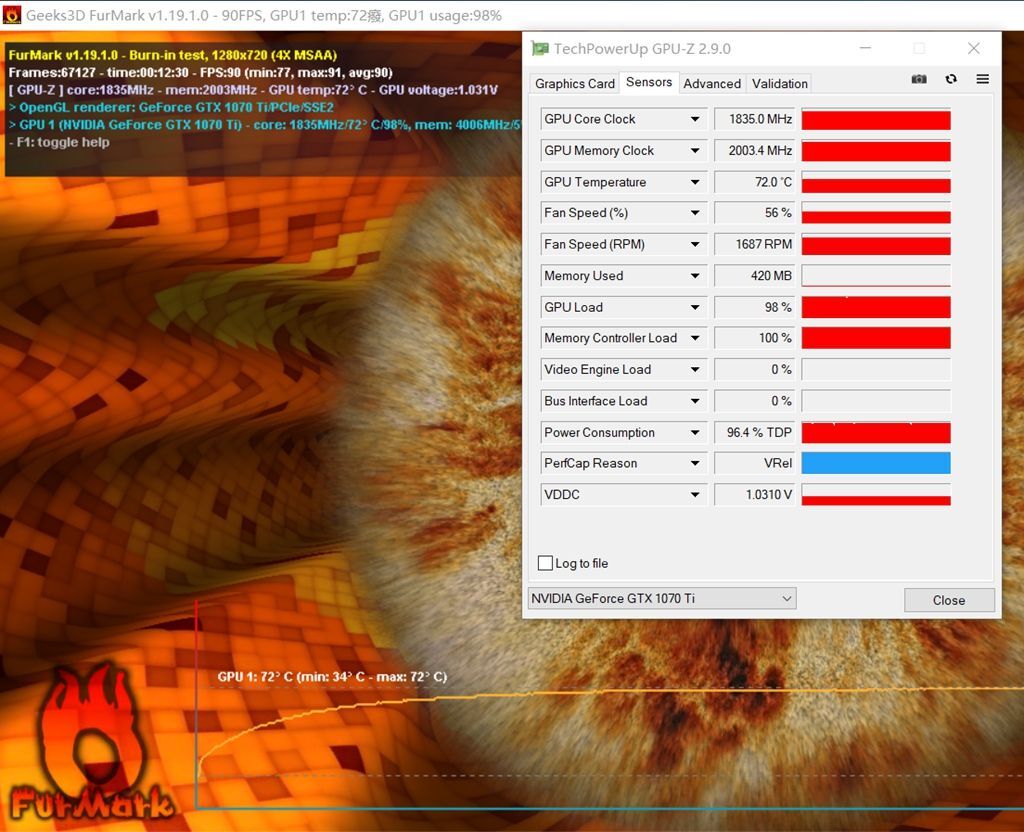Open the NVIDIA GeForce GTX 1070 Ti selector
This screenshot has height=832, width=1024.
click(x=662, y=598)
